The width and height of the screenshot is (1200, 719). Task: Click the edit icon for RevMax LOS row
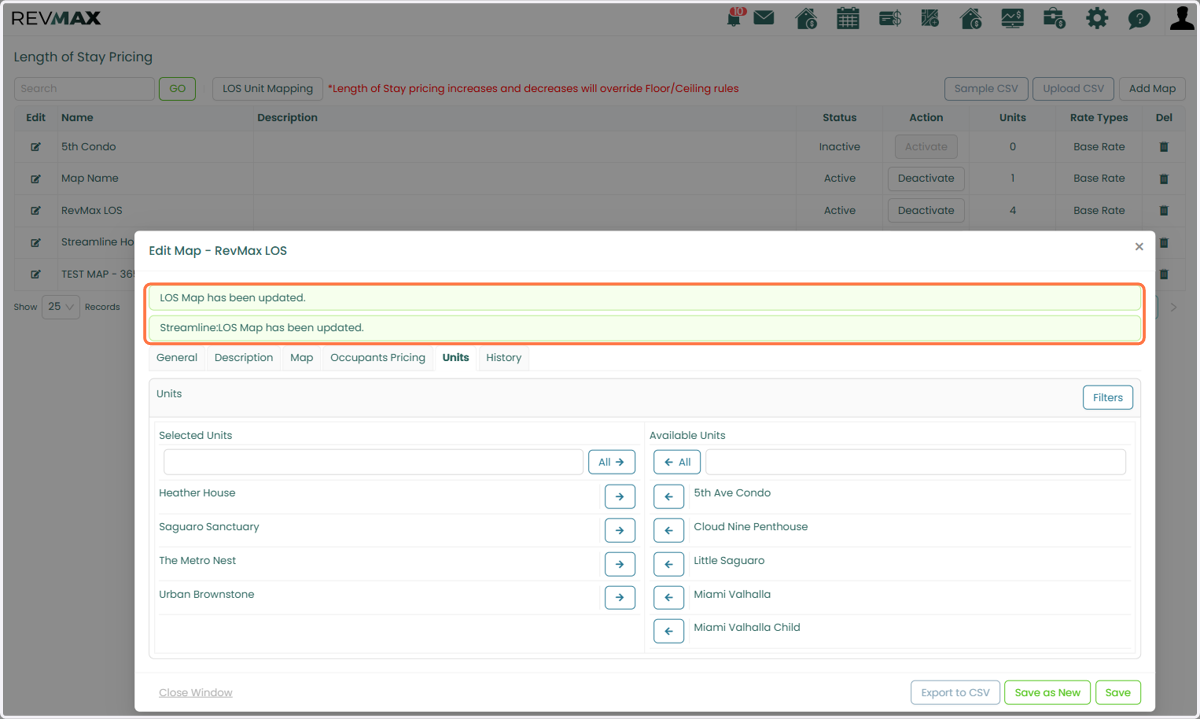tap(36, 211)
